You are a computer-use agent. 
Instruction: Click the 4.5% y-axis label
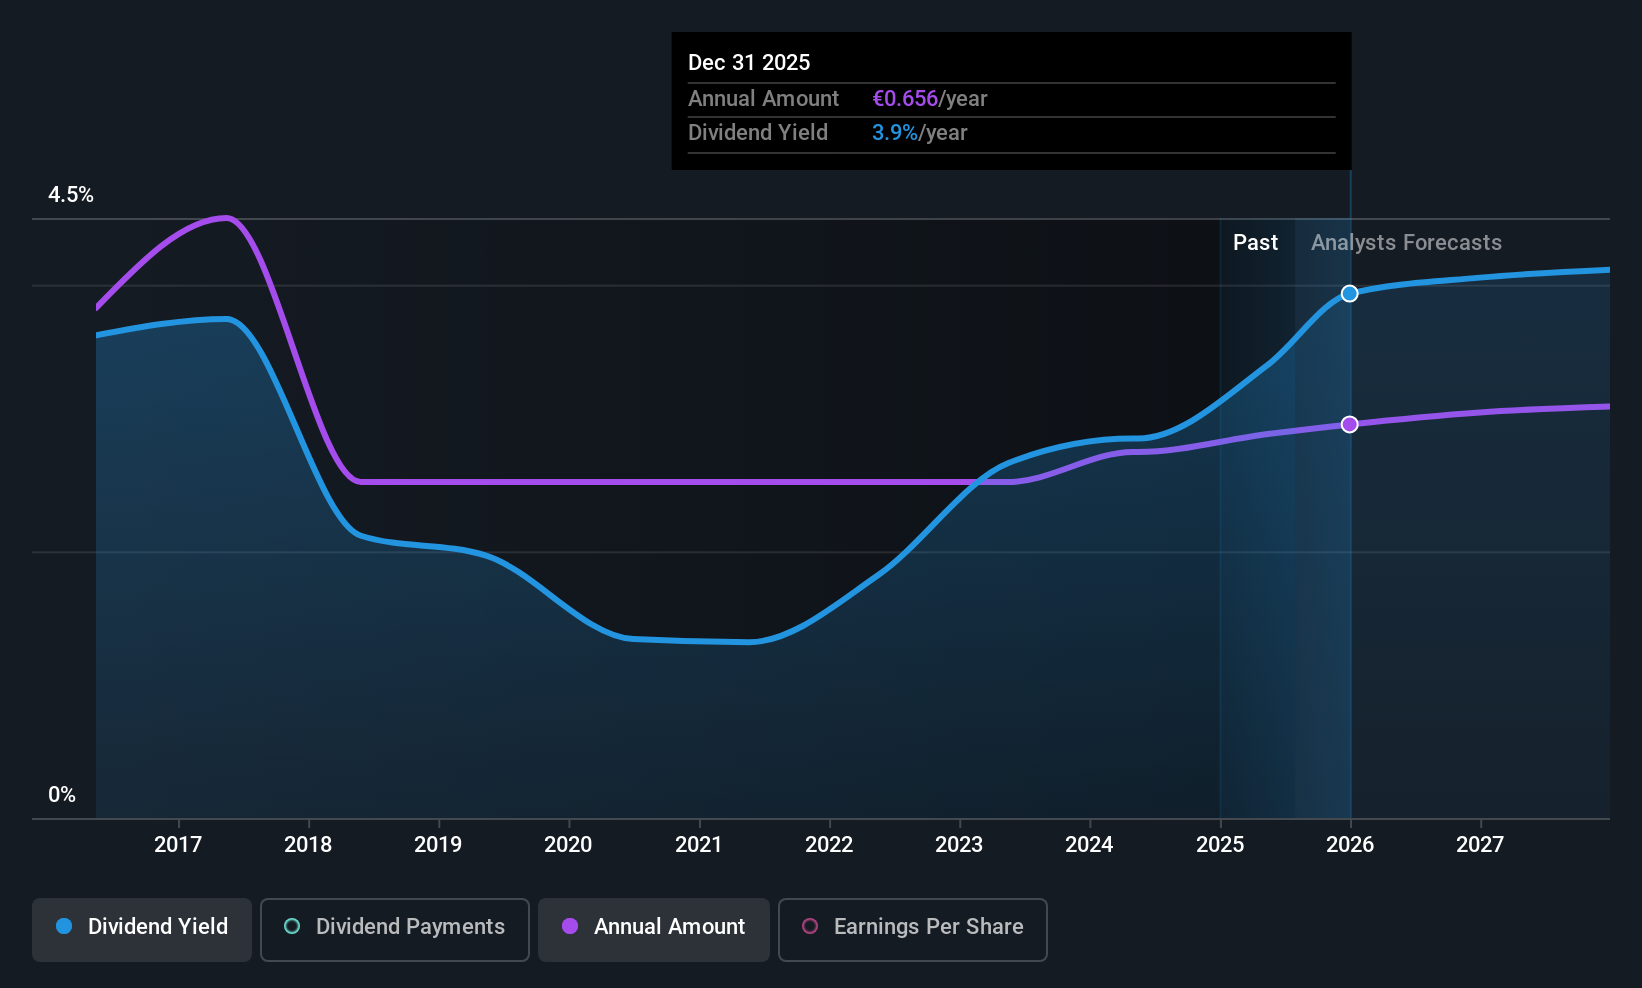click(x=71, y=195)
